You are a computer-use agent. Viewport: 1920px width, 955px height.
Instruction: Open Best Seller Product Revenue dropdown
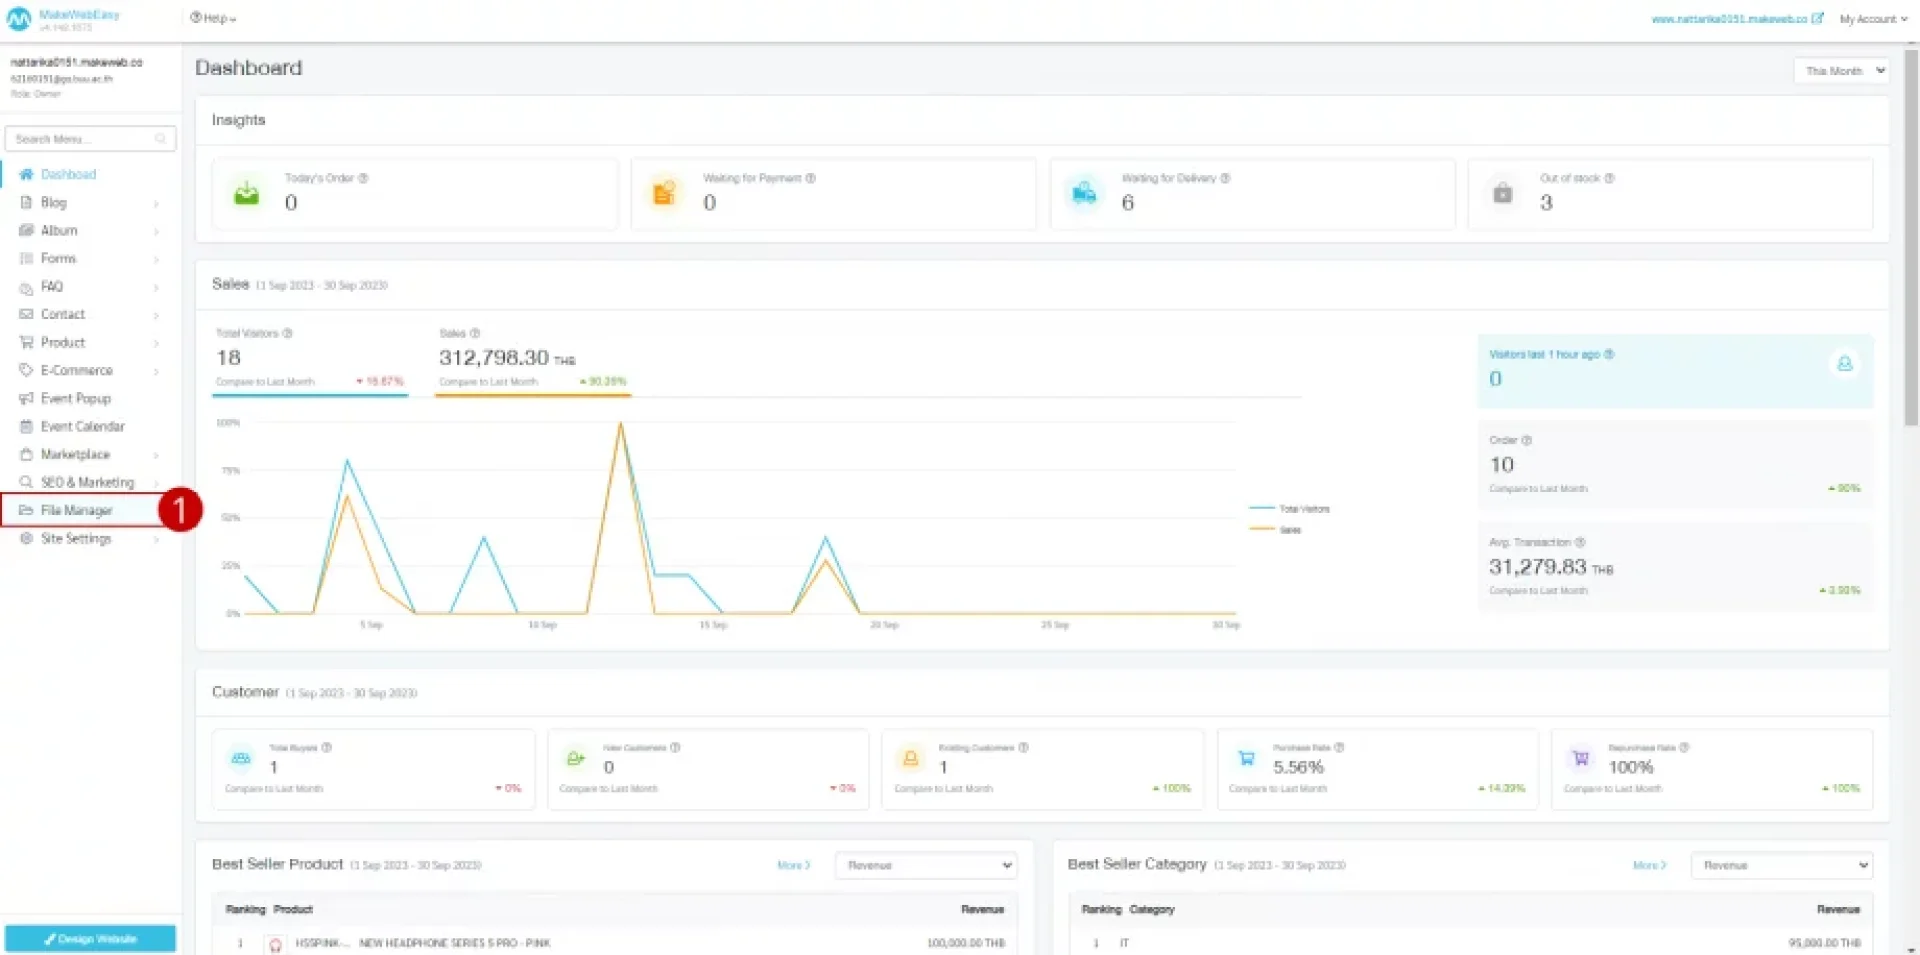(926, 865)
